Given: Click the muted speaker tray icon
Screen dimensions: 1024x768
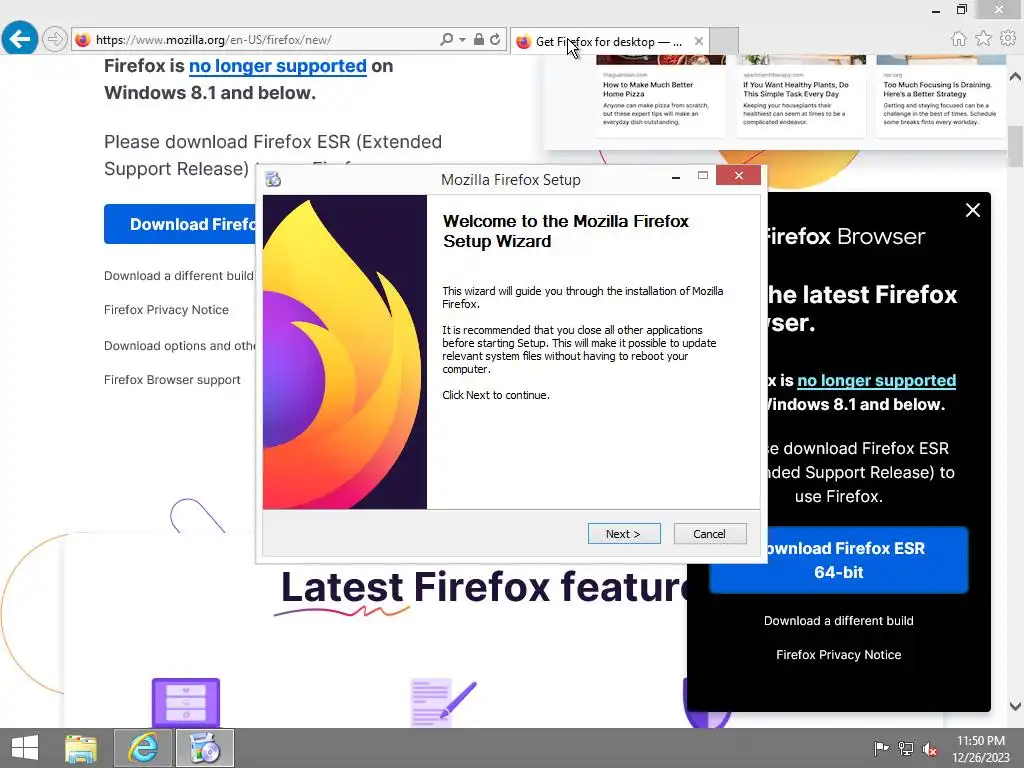Looking at the screenshot, I should [929, 749].
